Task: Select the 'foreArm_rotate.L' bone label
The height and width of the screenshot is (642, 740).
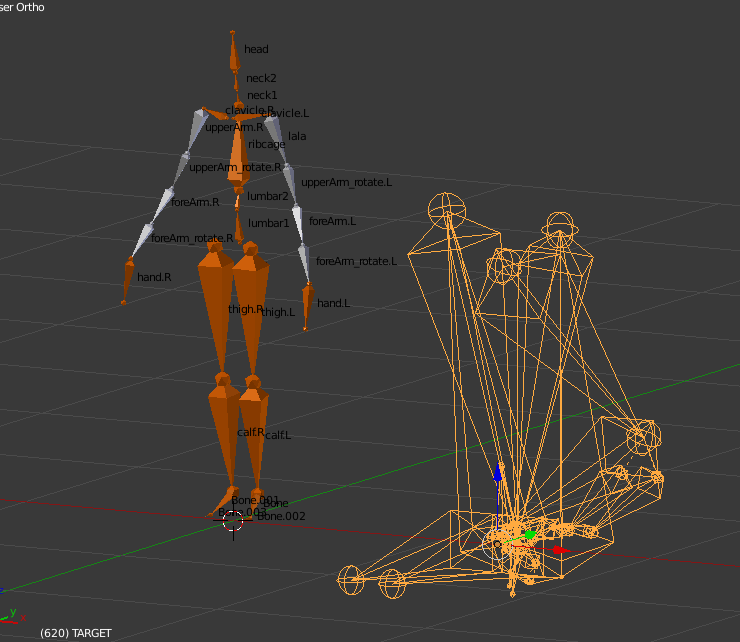Action: [x=356, y=262]
